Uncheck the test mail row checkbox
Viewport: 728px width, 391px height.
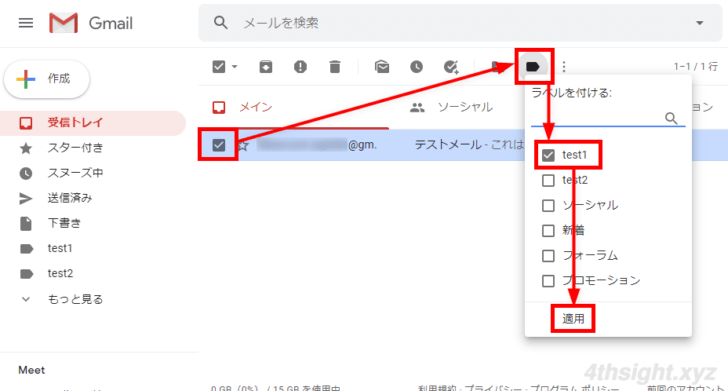[x=219, y=145]
